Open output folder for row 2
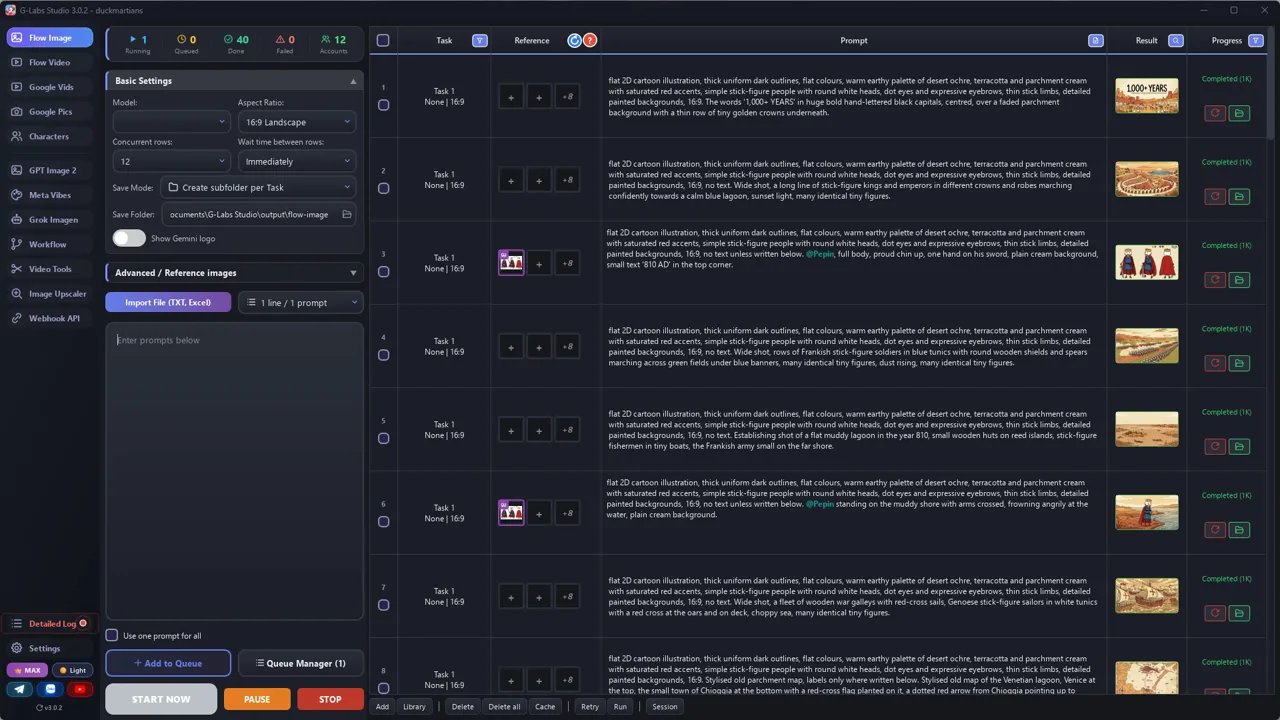The height and width of the screenshot is (720, 1280). pyautogui.click(x=1239, y=196)
